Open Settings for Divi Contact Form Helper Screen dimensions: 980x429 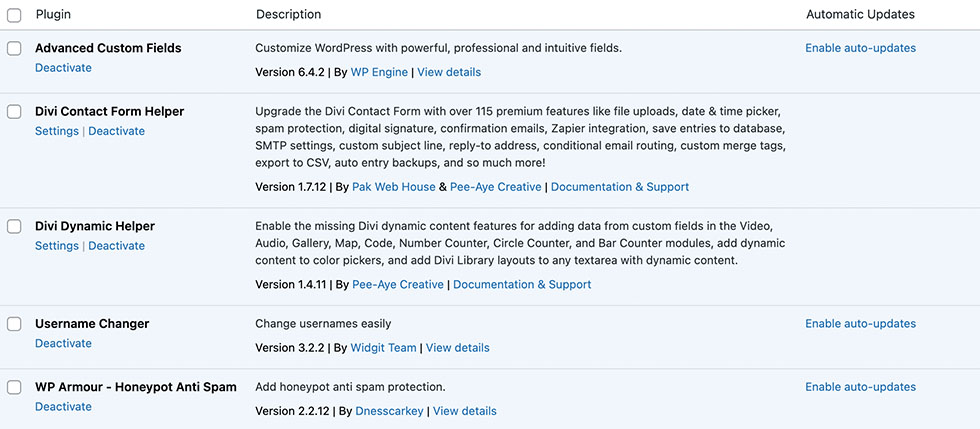(x=57, y=131)
